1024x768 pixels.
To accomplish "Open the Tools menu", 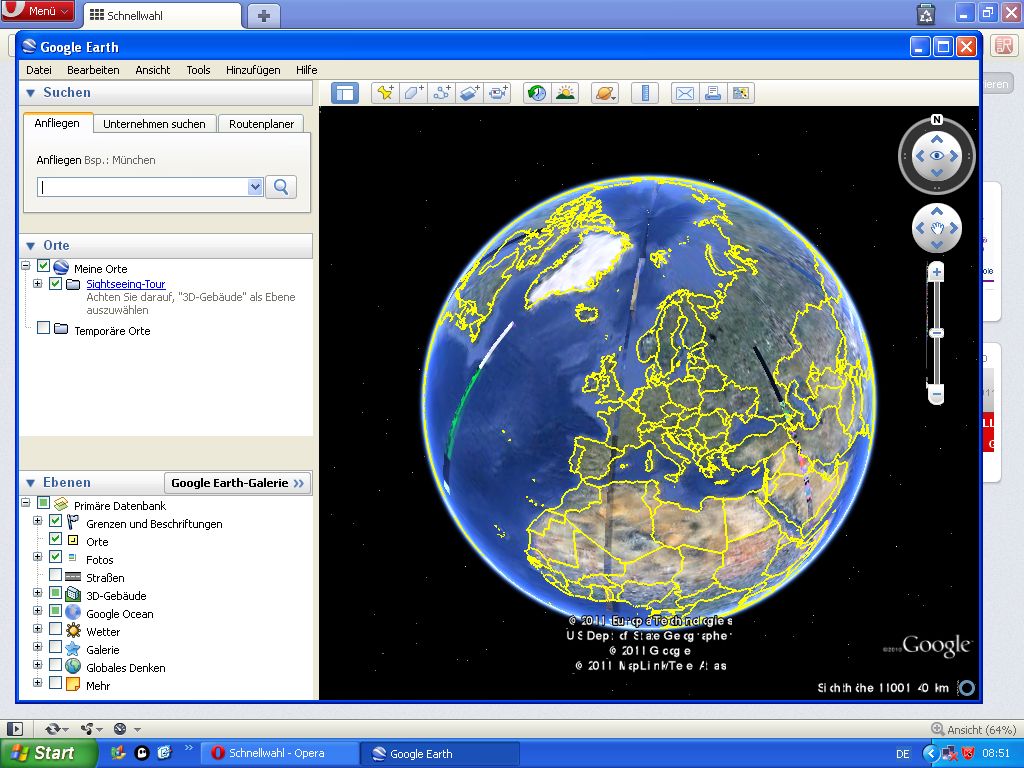I will (x=198, y=70).
